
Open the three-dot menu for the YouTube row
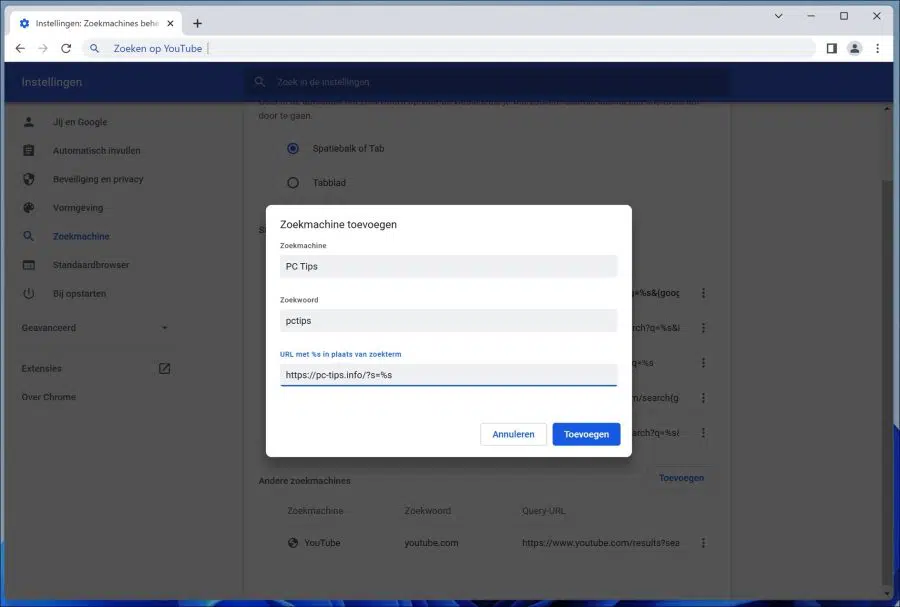coord(703,543)
